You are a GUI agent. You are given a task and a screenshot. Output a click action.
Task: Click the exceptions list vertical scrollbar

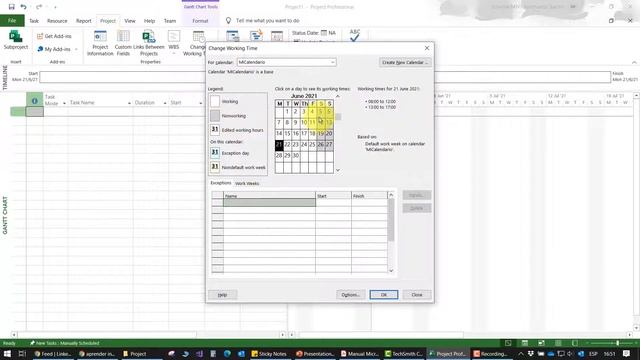[391, 220]
